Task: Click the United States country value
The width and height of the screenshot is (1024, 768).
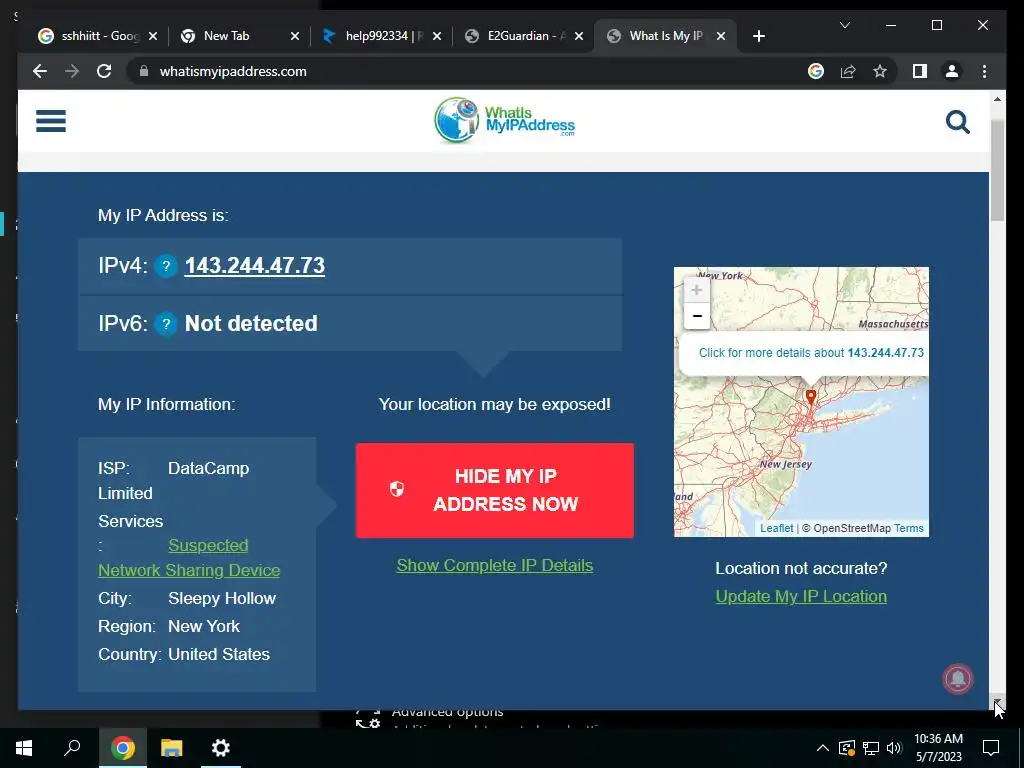Action: [x=219, y=654]
